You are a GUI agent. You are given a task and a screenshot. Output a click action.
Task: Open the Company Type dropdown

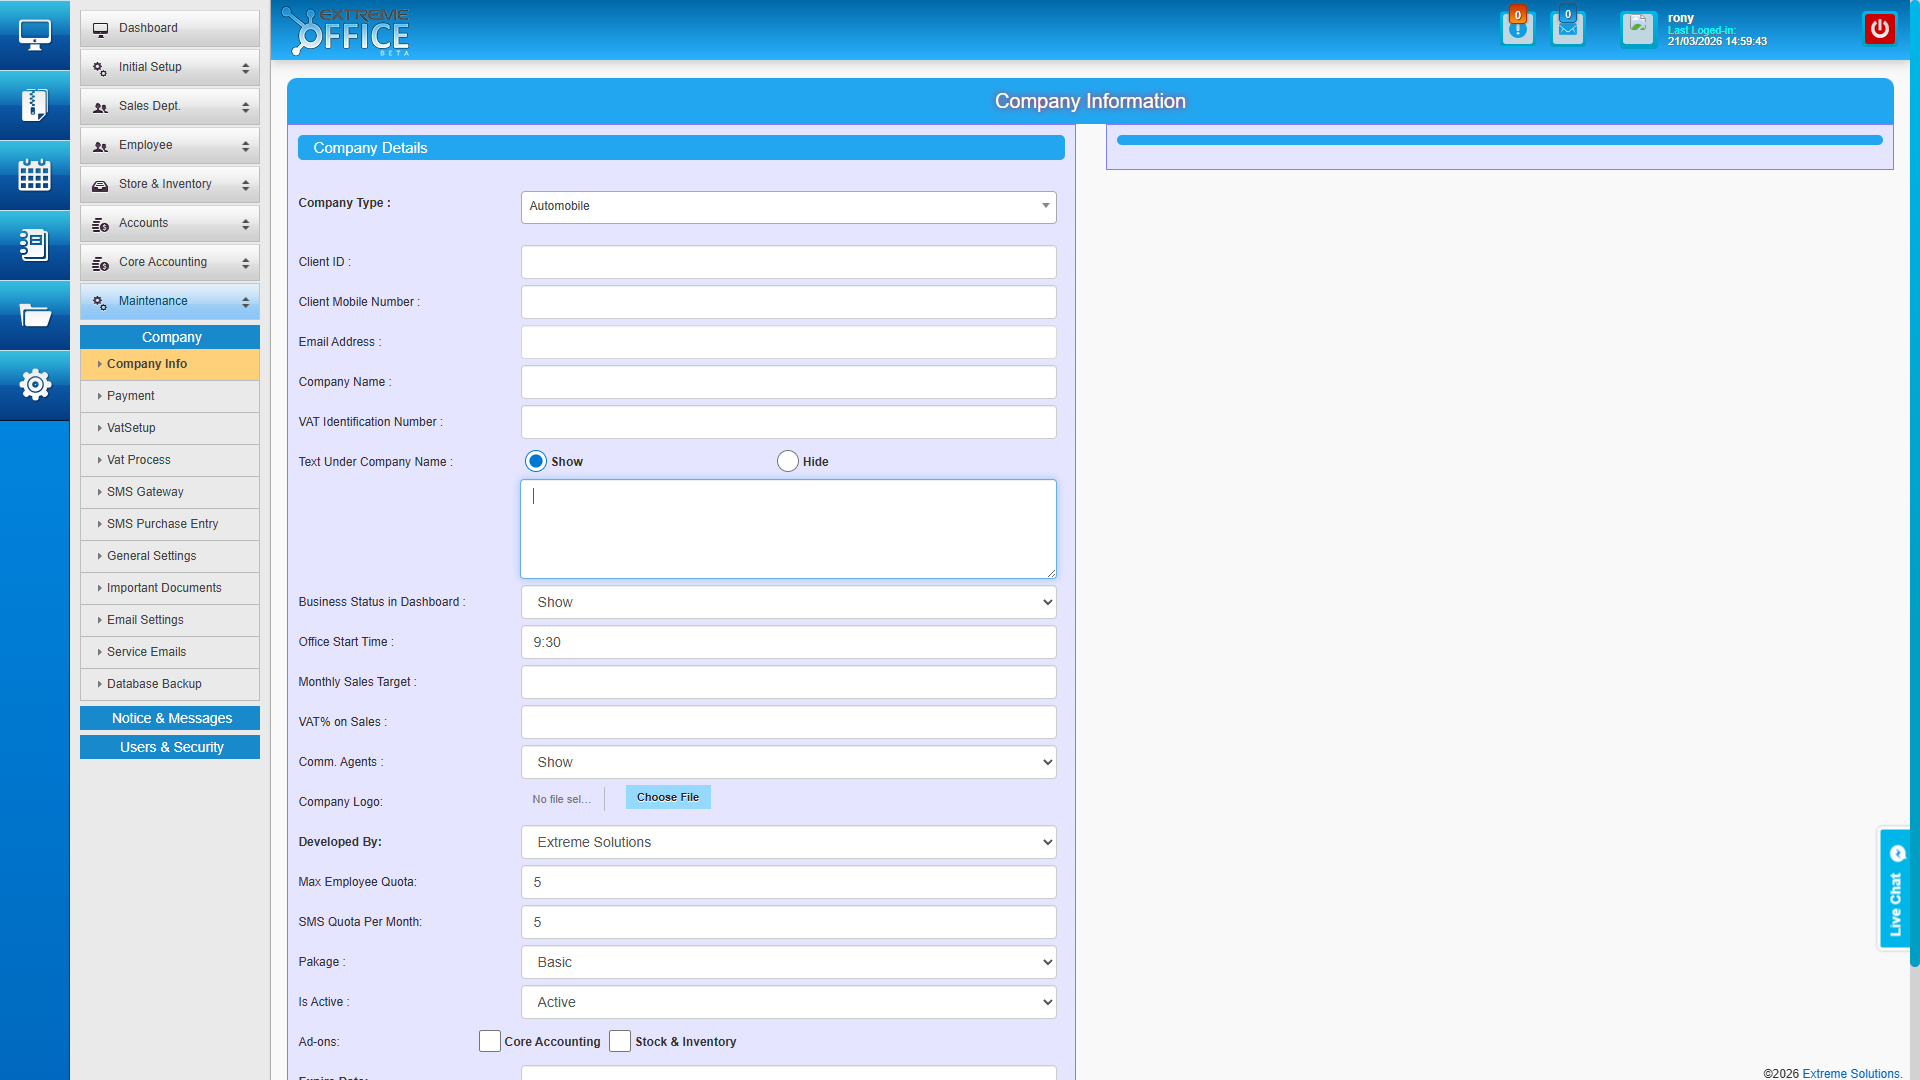click(x=788, y=207)
